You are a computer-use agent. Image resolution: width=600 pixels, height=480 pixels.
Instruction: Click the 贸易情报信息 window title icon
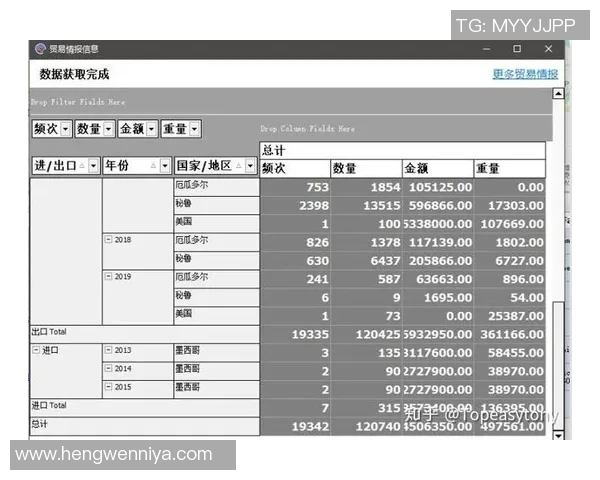40,49
